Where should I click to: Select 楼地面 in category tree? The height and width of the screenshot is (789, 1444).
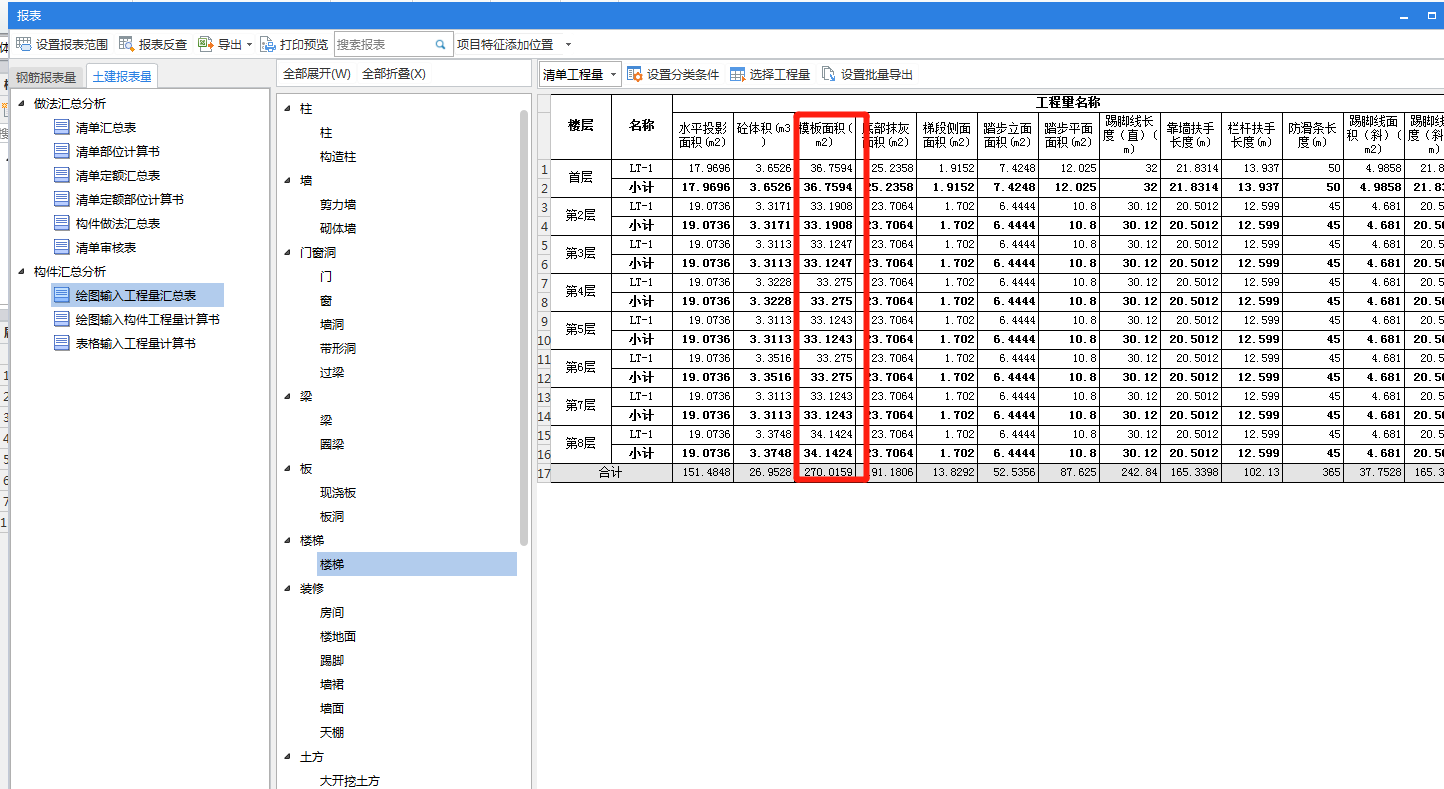(x=338, y=637)
